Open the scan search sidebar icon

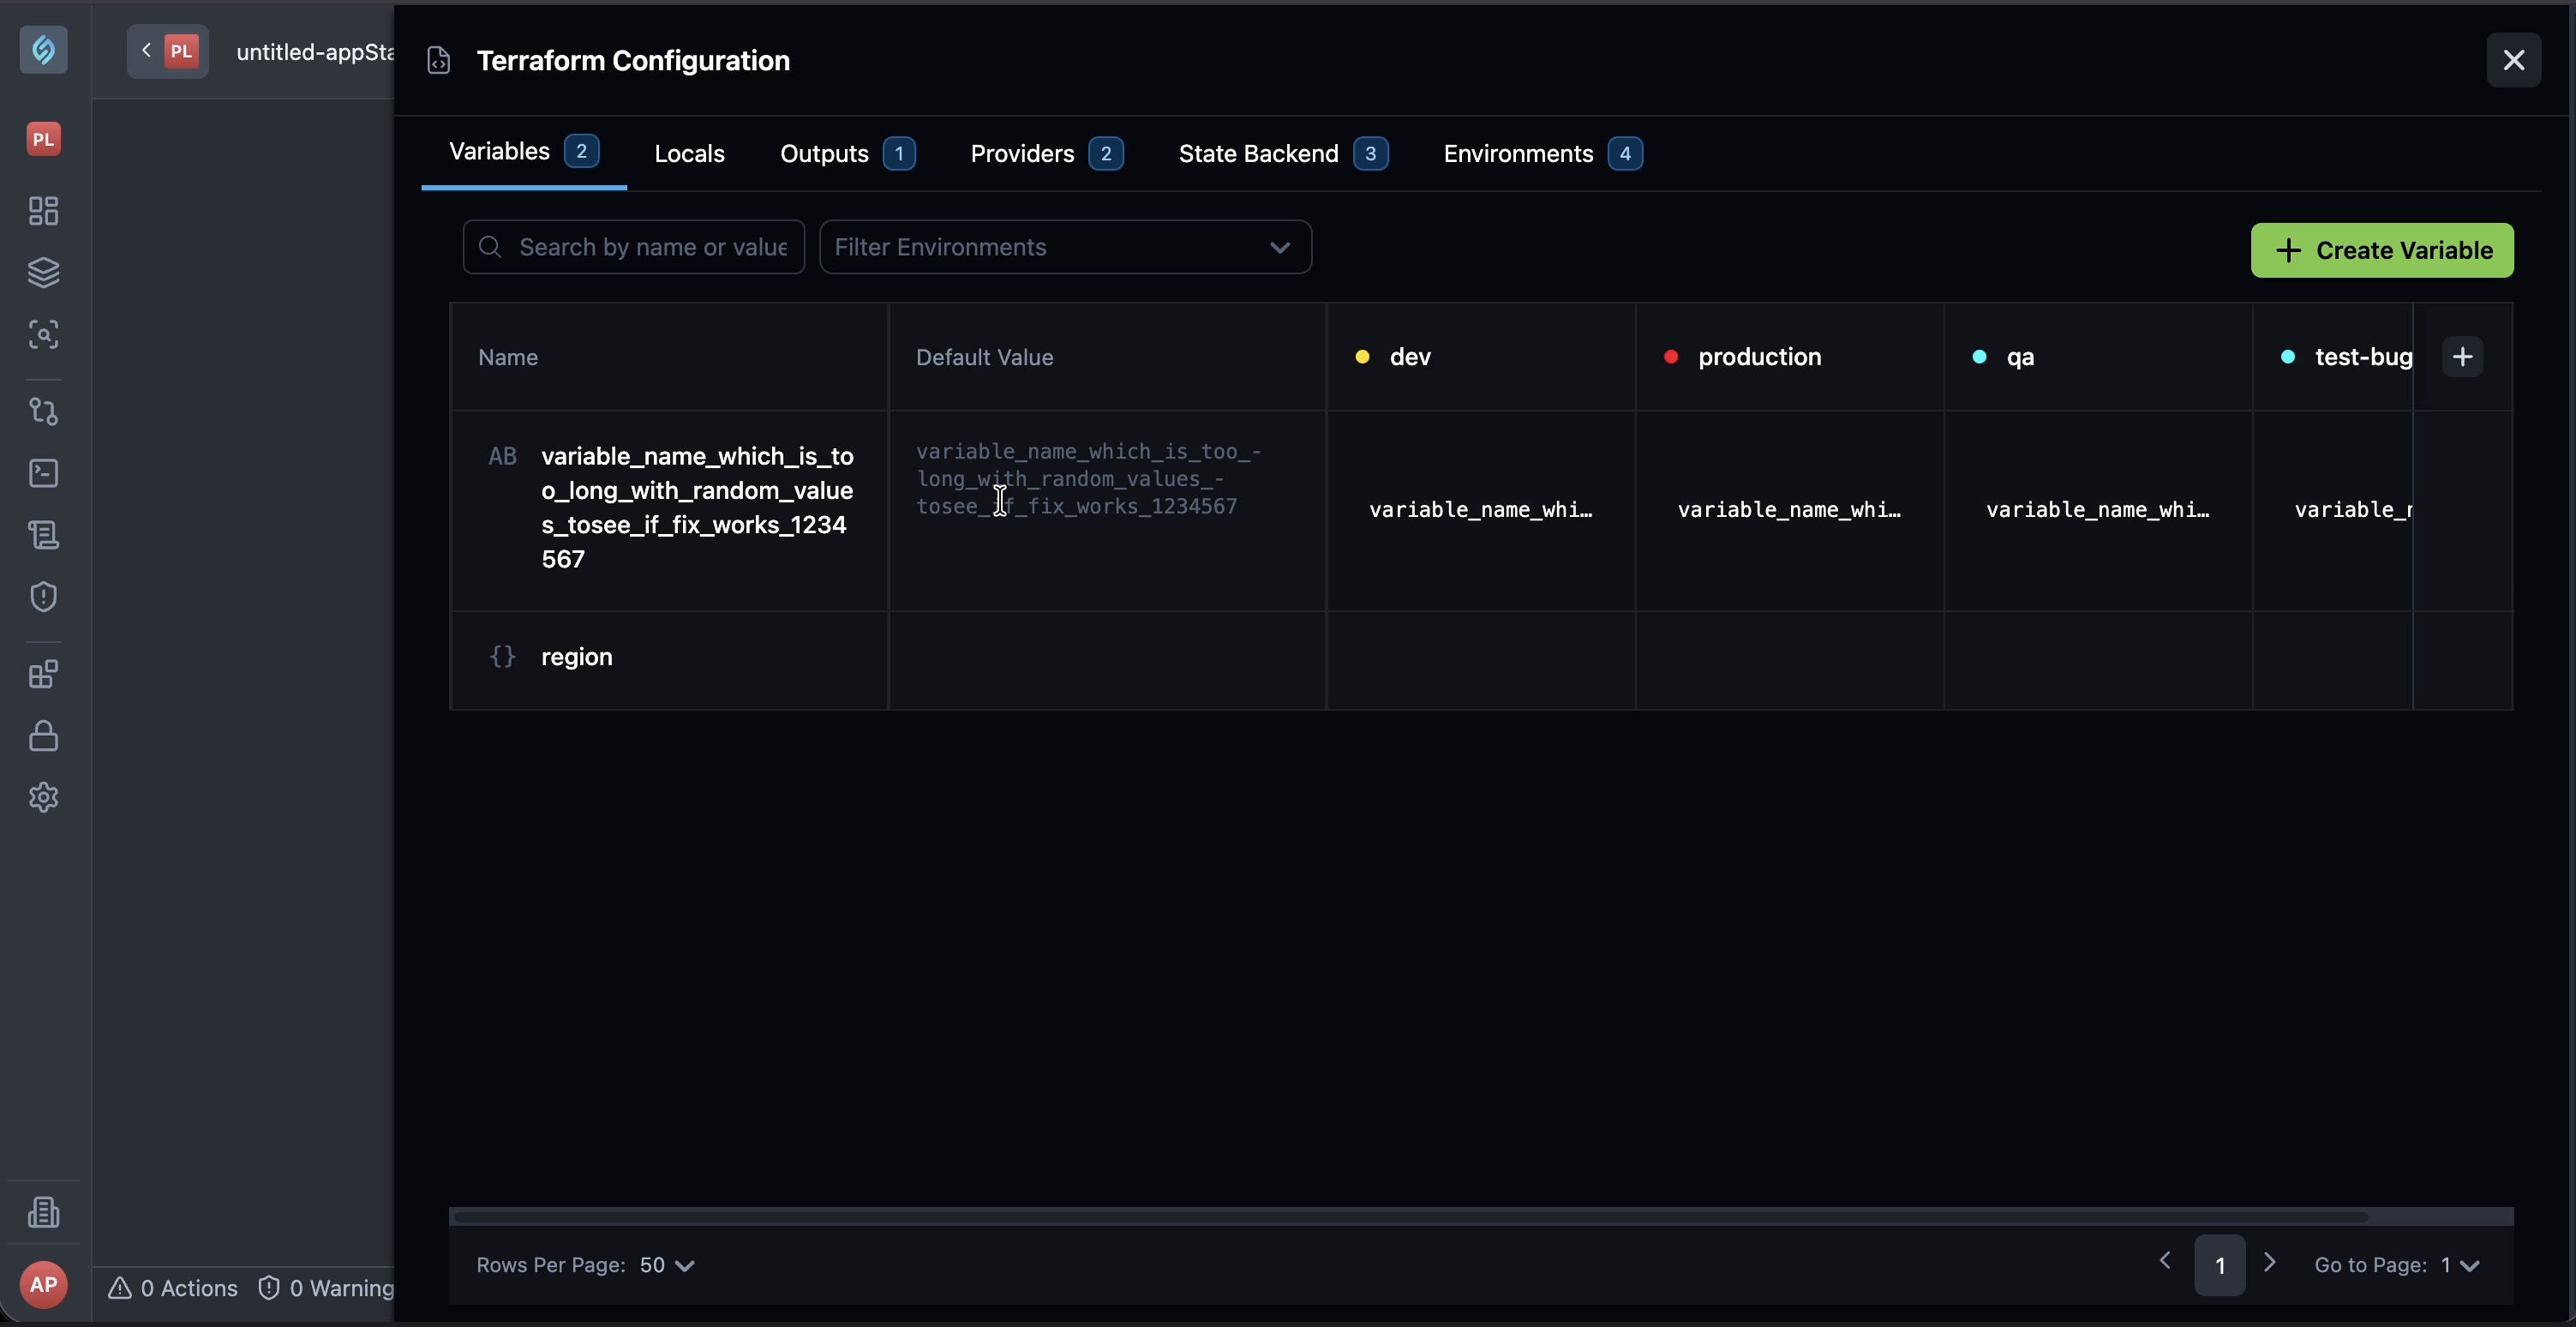[x=43, y=334]
